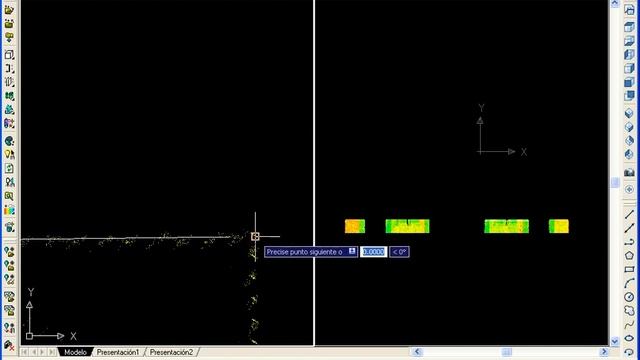Click horizontal scrollbar right arrow
The height and width of the screenshot is (360, 640).
tap(604, 352)
